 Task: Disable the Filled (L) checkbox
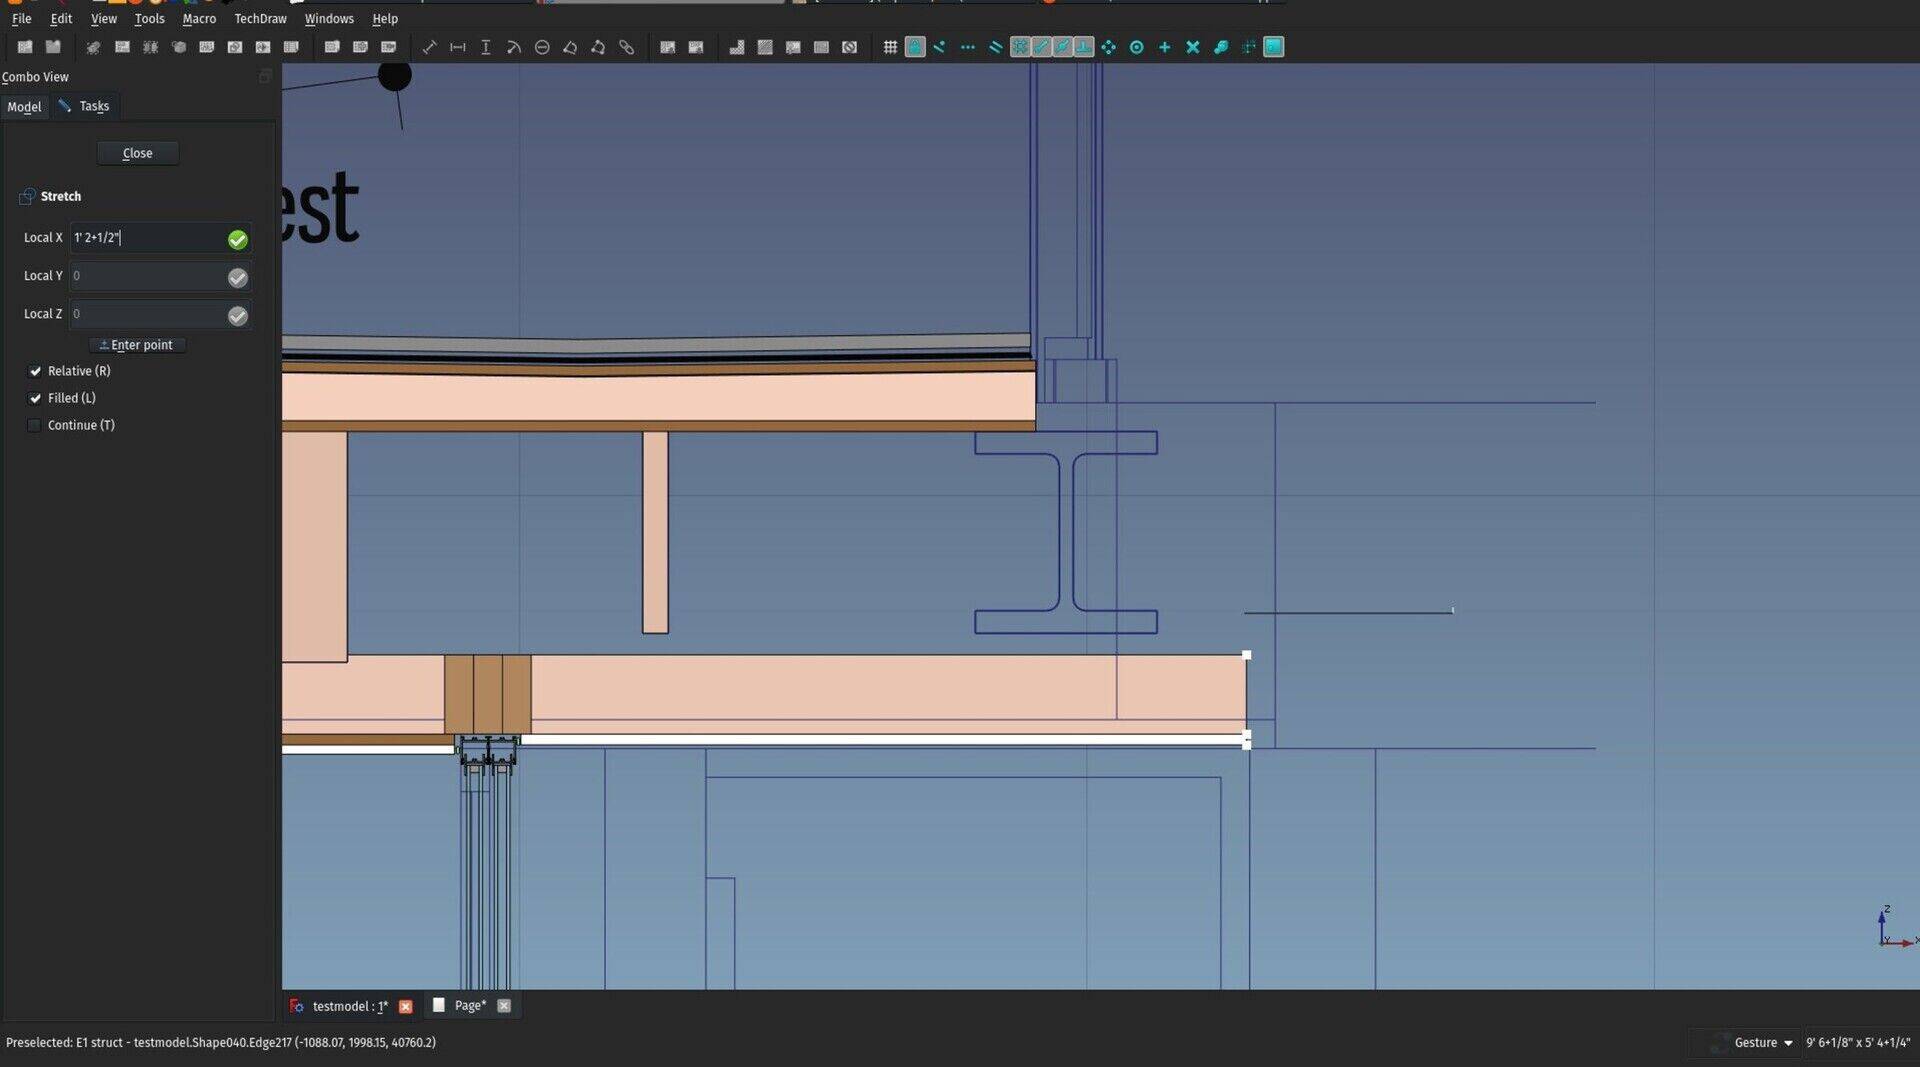tap(34, 398)
